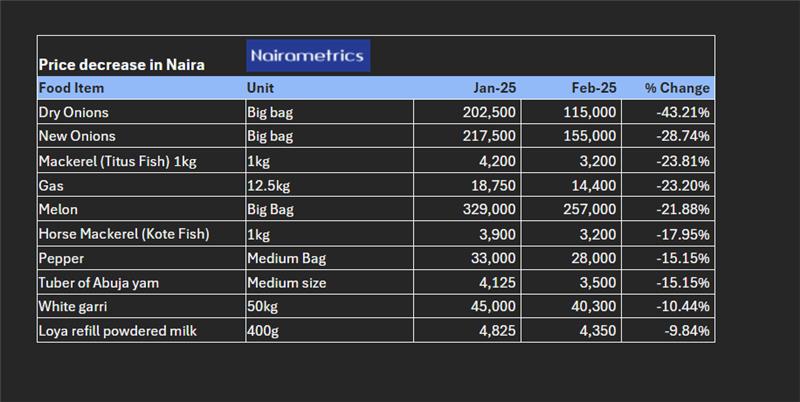
Task: Select the 'Price decrease in Naira' title cell
Action: click(121, 65)
